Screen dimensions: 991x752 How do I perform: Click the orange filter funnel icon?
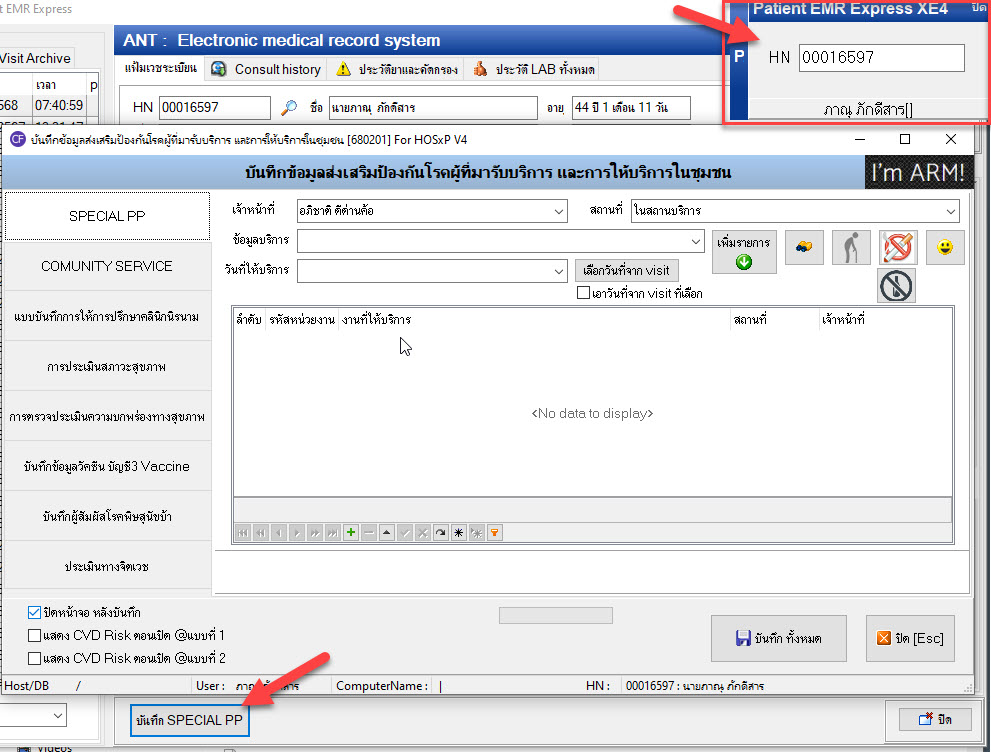pyautogui.click(x=494, y=533)
